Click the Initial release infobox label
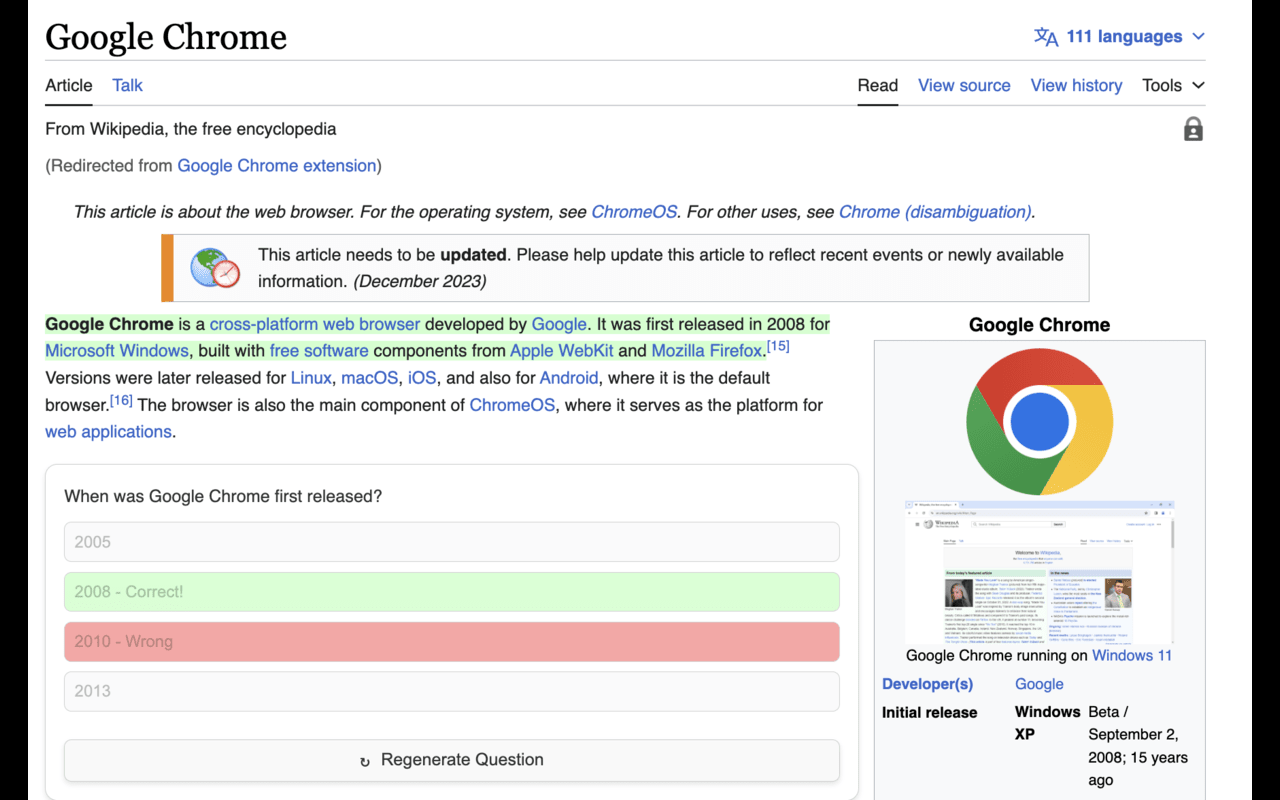The height and width of the screenshot is (800, 1280). point(930,713)
